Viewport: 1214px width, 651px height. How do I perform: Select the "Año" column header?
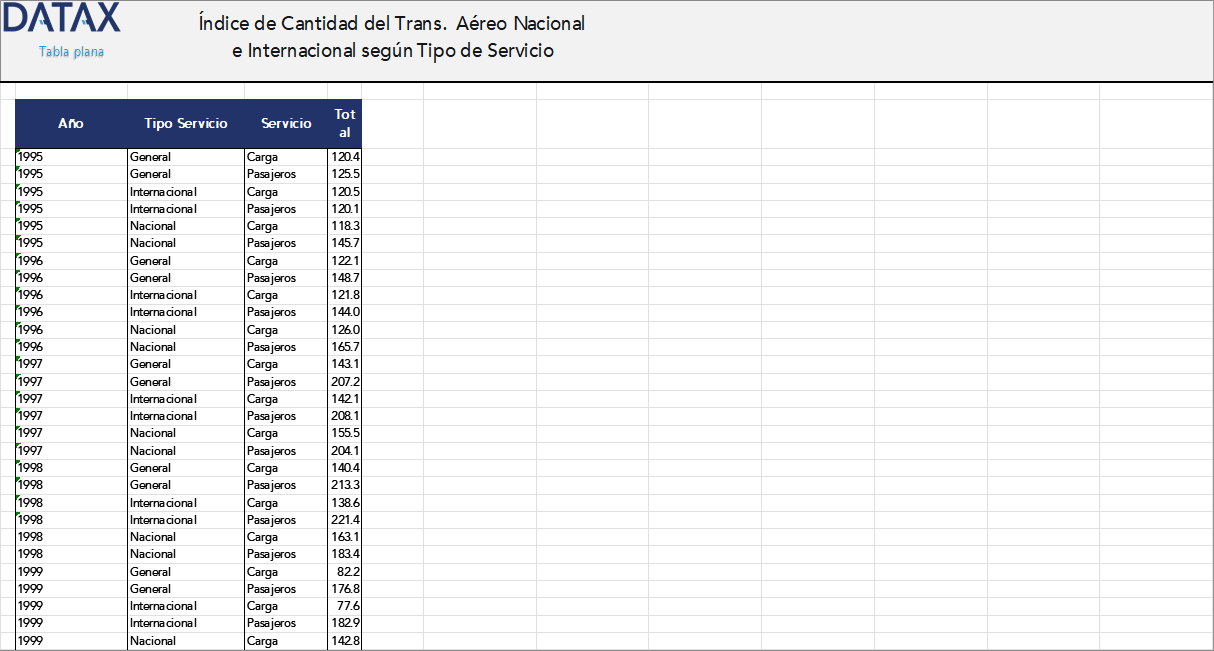point(71,124)
